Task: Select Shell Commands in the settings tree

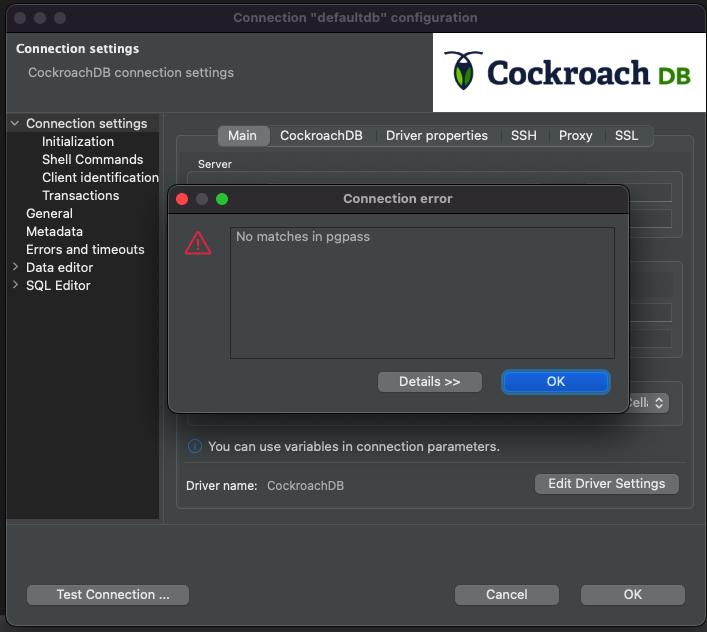Action: tap(92, 160)
